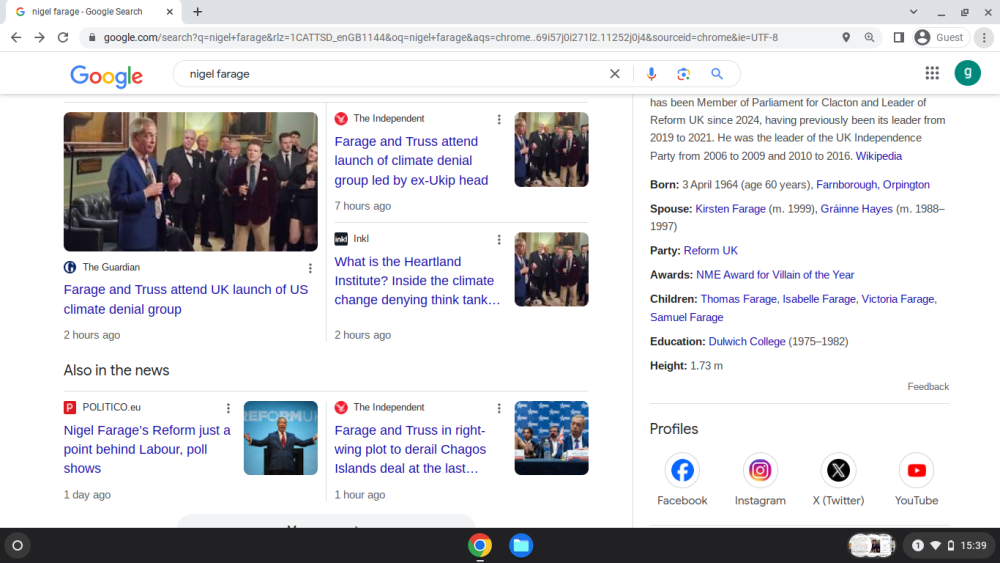Close the nigel farage Google Search tab
The width and height of the screenshot is (1000, 563).
[x=170, y=11]
